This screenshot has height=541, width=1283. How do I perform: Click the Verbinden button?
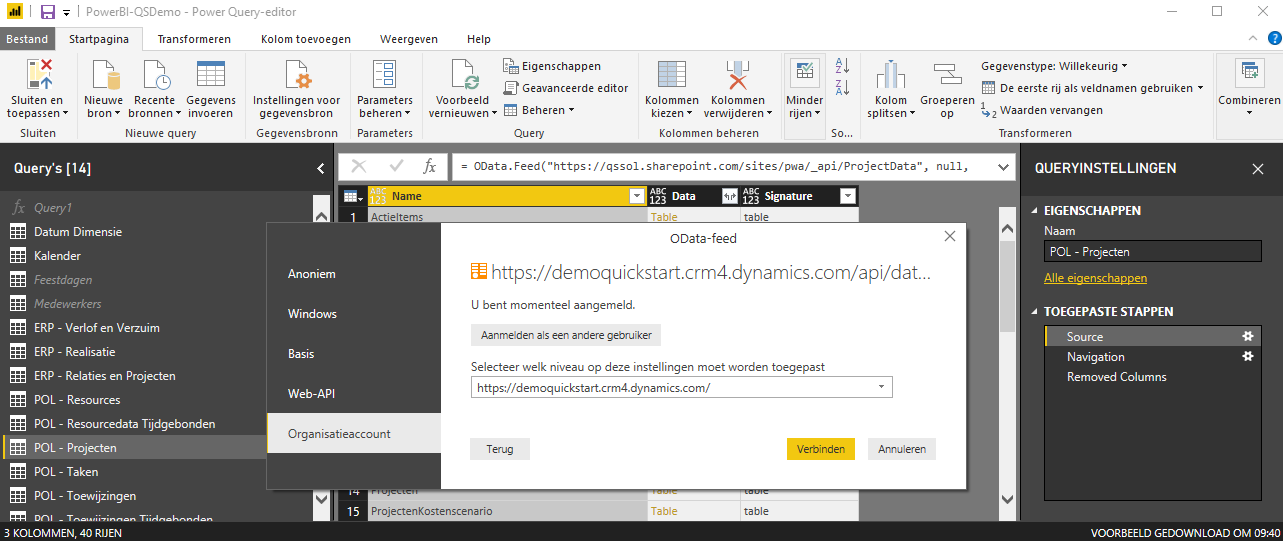point(821,449)
